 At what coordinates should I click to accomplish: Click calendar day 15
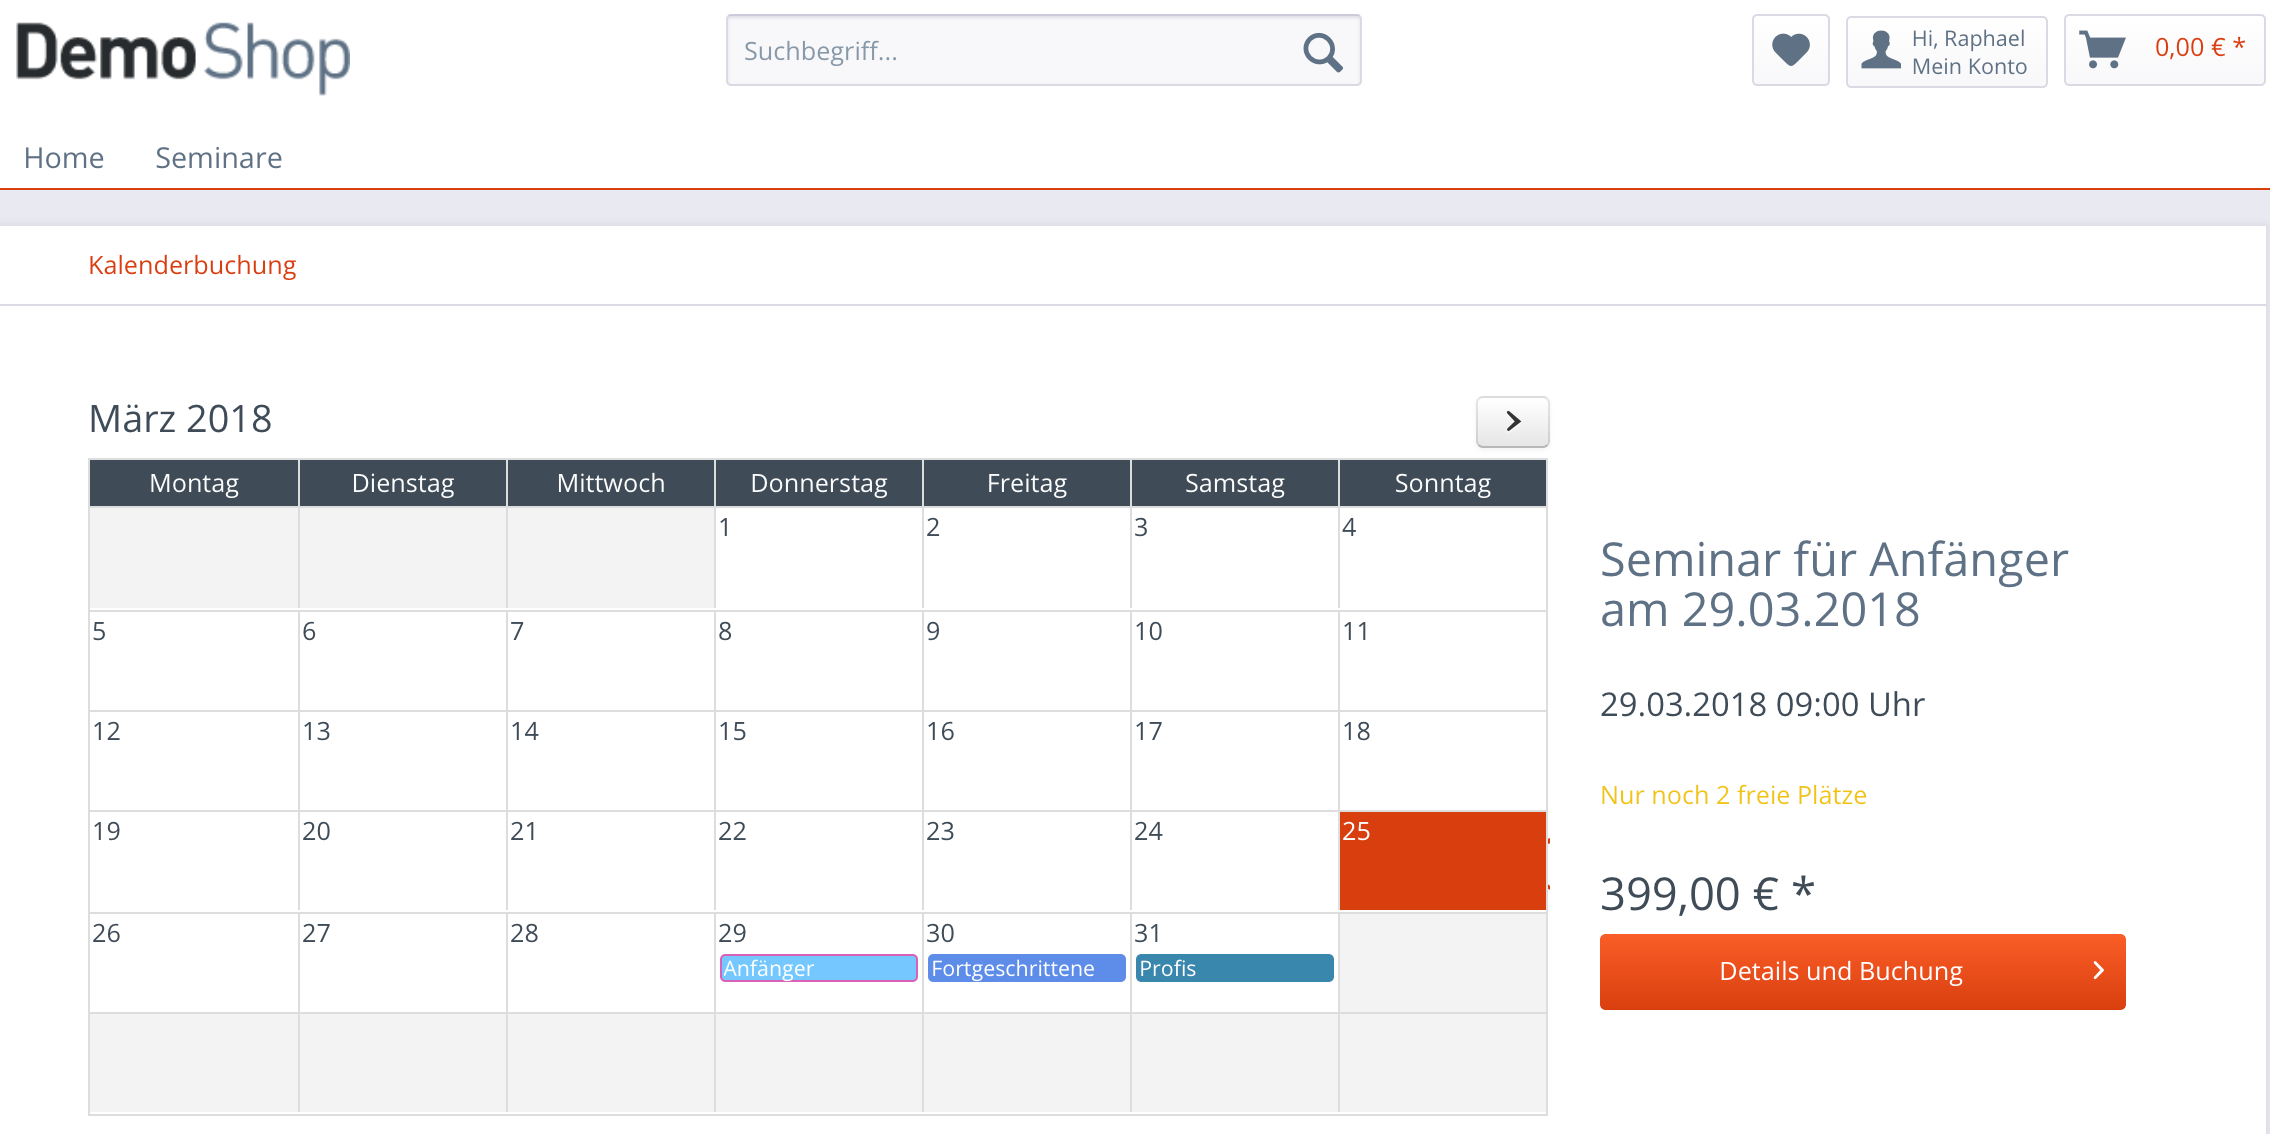tap(818, 761)
